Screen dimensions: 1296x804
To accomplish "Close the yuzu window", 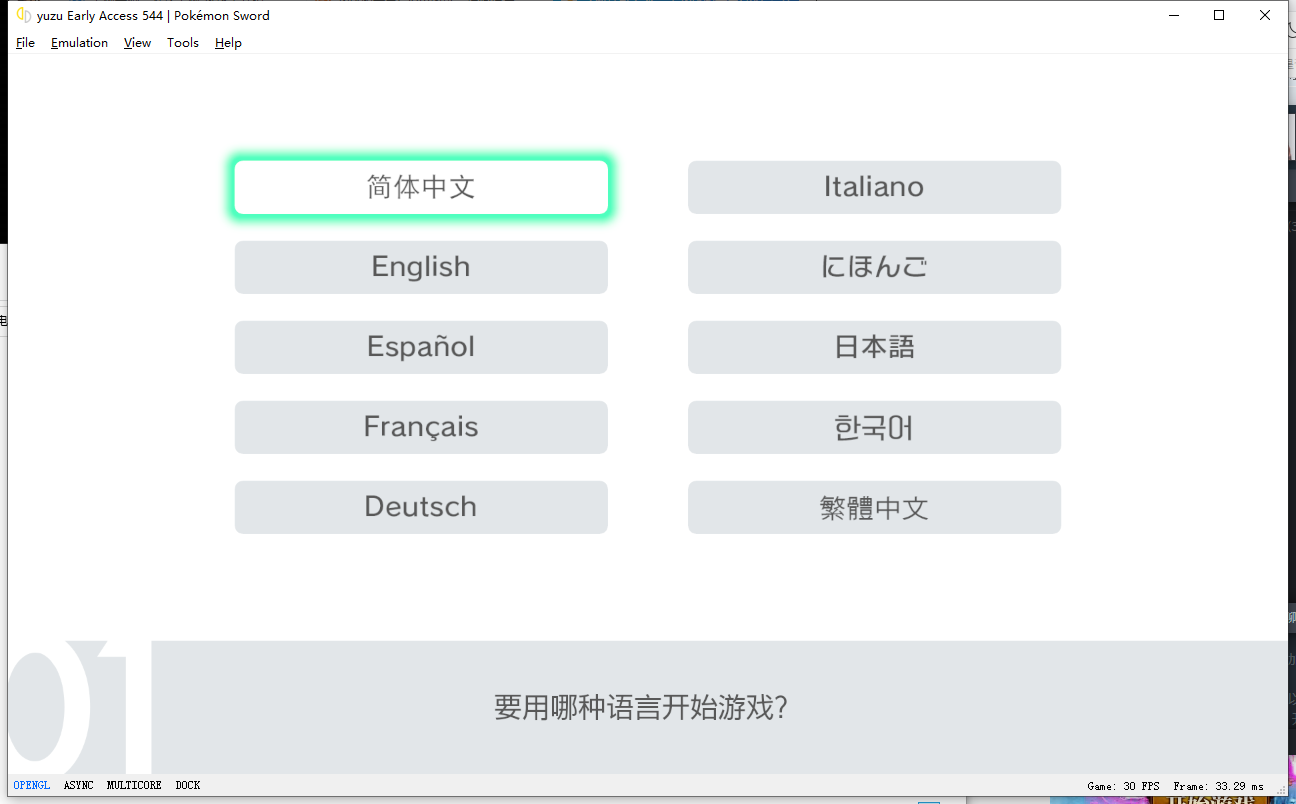I will (1265, 15).
